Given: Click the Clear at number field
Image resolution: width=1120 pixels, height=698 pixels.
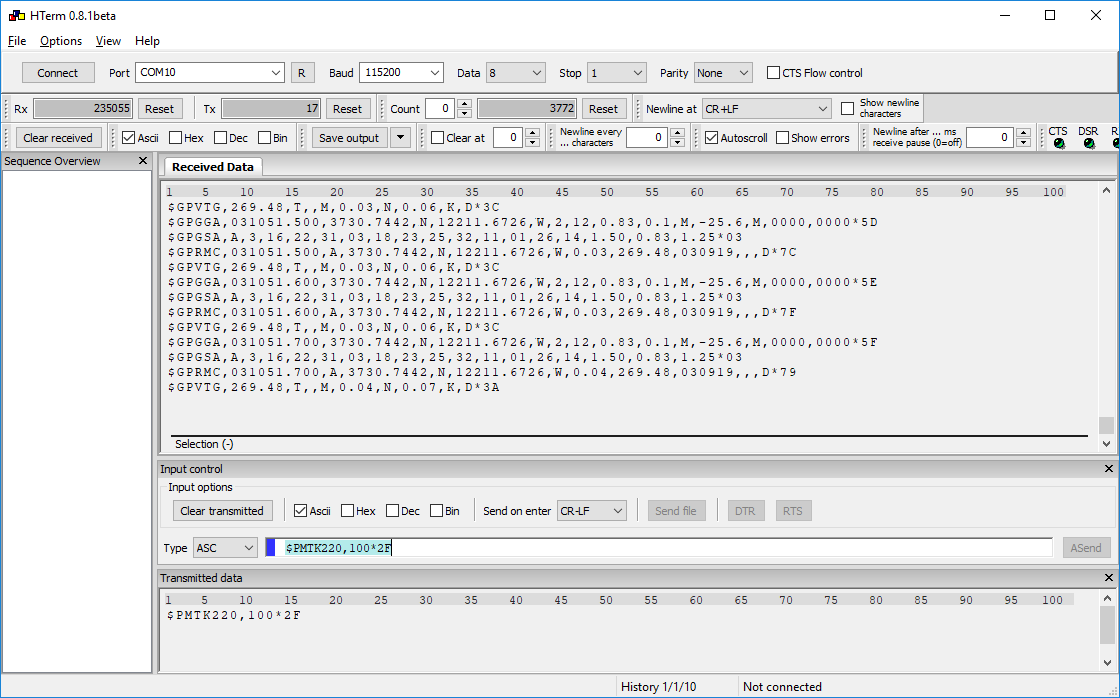Looking at the screenshot, I should tap(508, 138).
